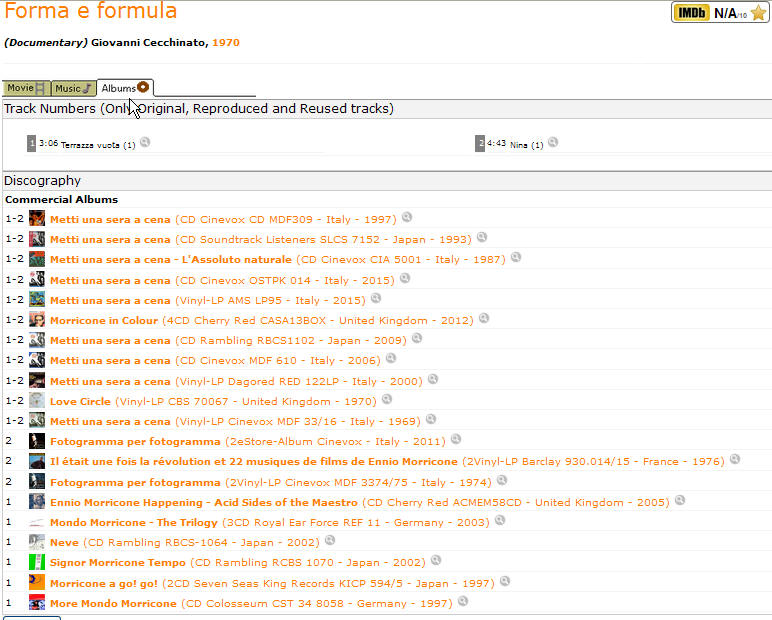The width and height of the screenshot is (772, 620).
Task: Click magnifier icon after Cinevox CD MDF309 row
Action: point(407,217)
